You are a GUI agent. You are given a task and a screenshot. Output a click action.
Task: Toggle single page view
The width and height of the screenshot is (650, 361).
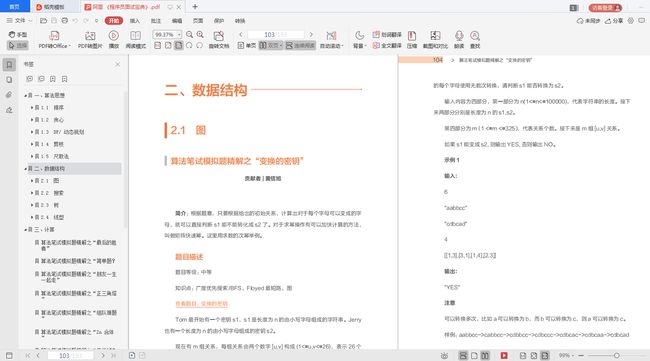click(x=247, y=45)
